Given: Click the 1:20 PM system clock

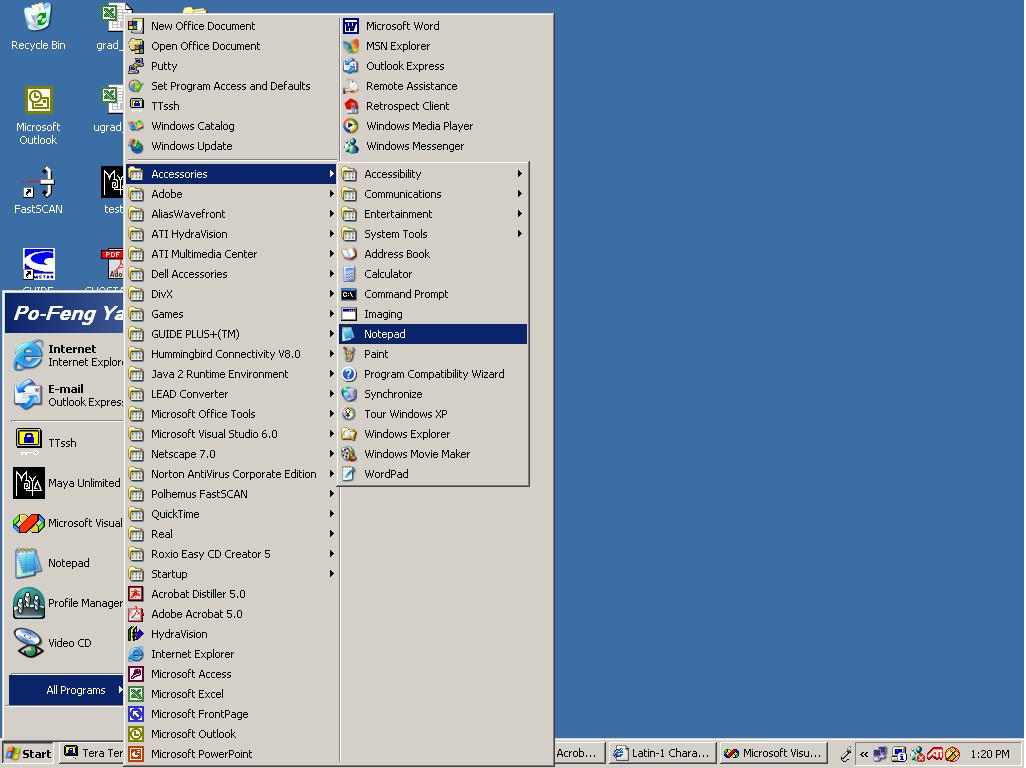Looking at the screenshot, I should pos(989,754).
